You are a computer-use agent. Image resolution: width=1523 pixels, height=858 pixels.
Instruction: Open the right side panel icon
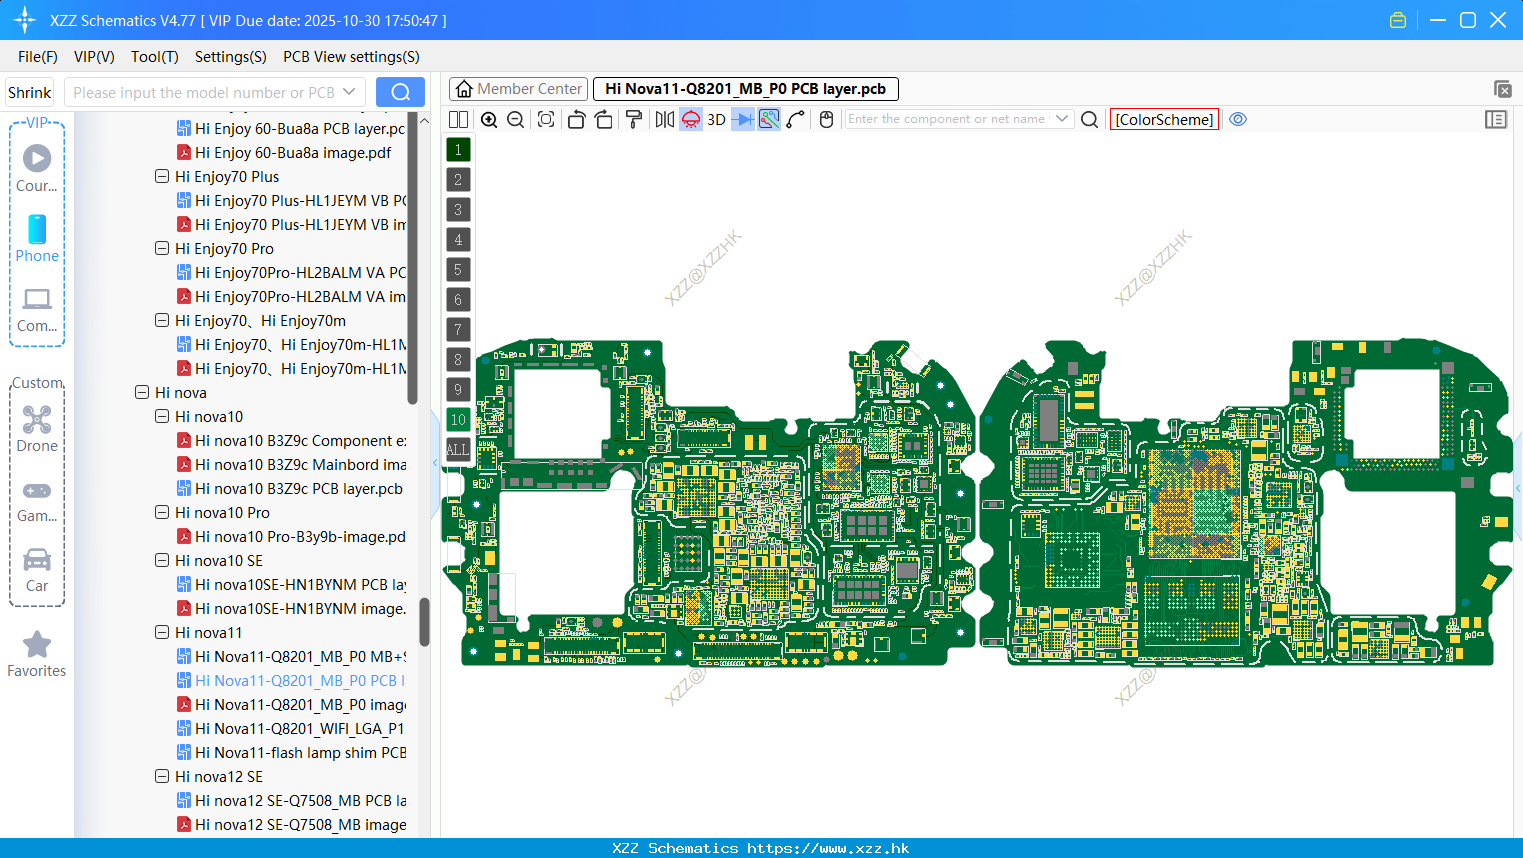click(1496, 119)
